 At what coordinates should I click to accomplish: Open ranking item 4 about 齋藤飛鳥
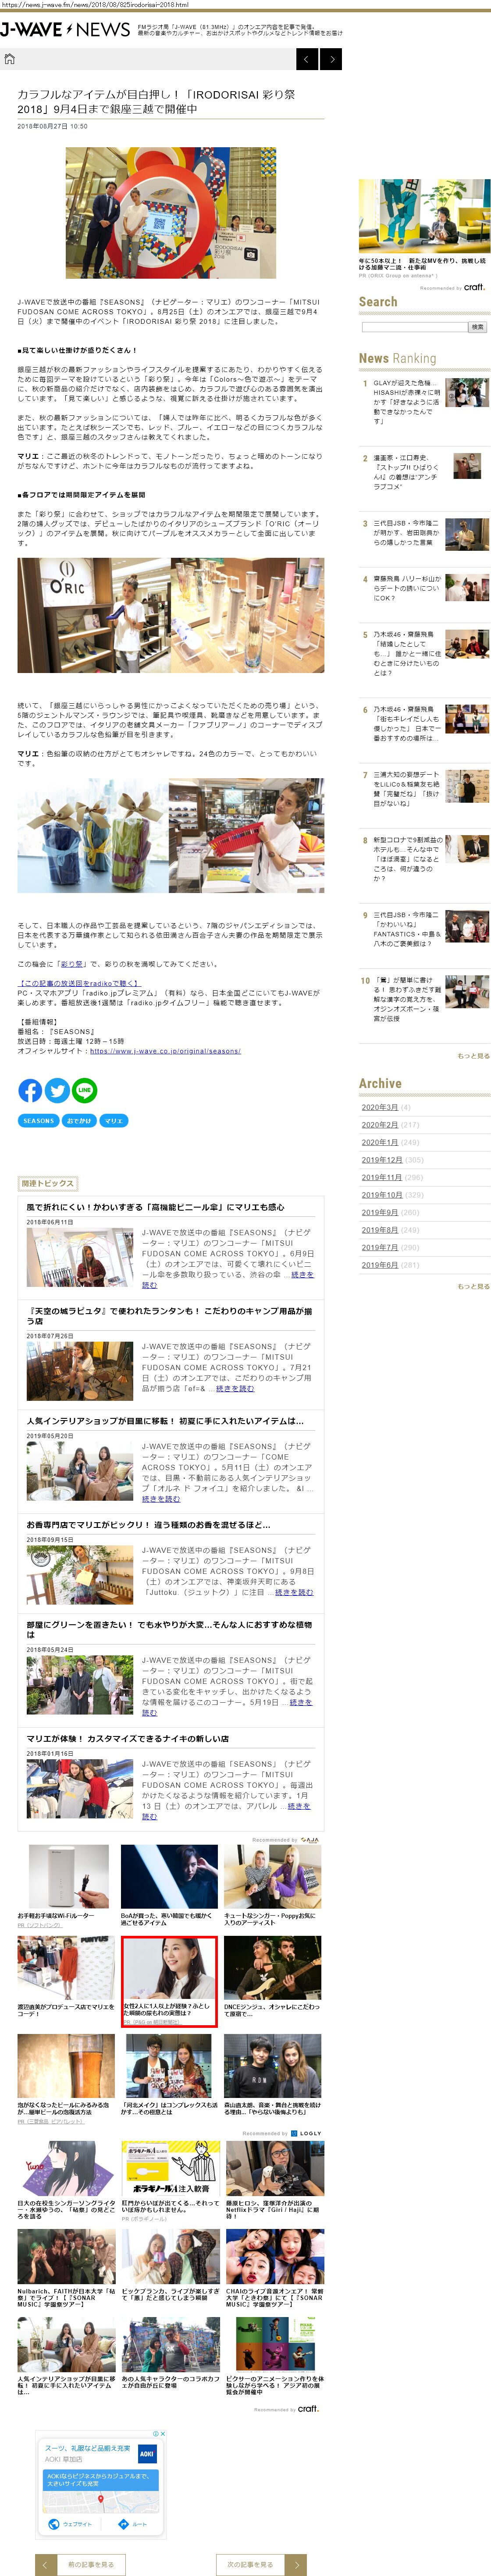tap(407, 588)
